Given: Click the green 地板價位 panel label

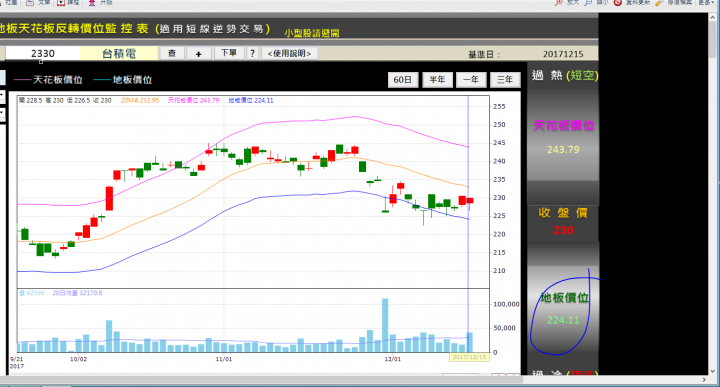Looking at the screenshot, I should [x=564, y=298].
